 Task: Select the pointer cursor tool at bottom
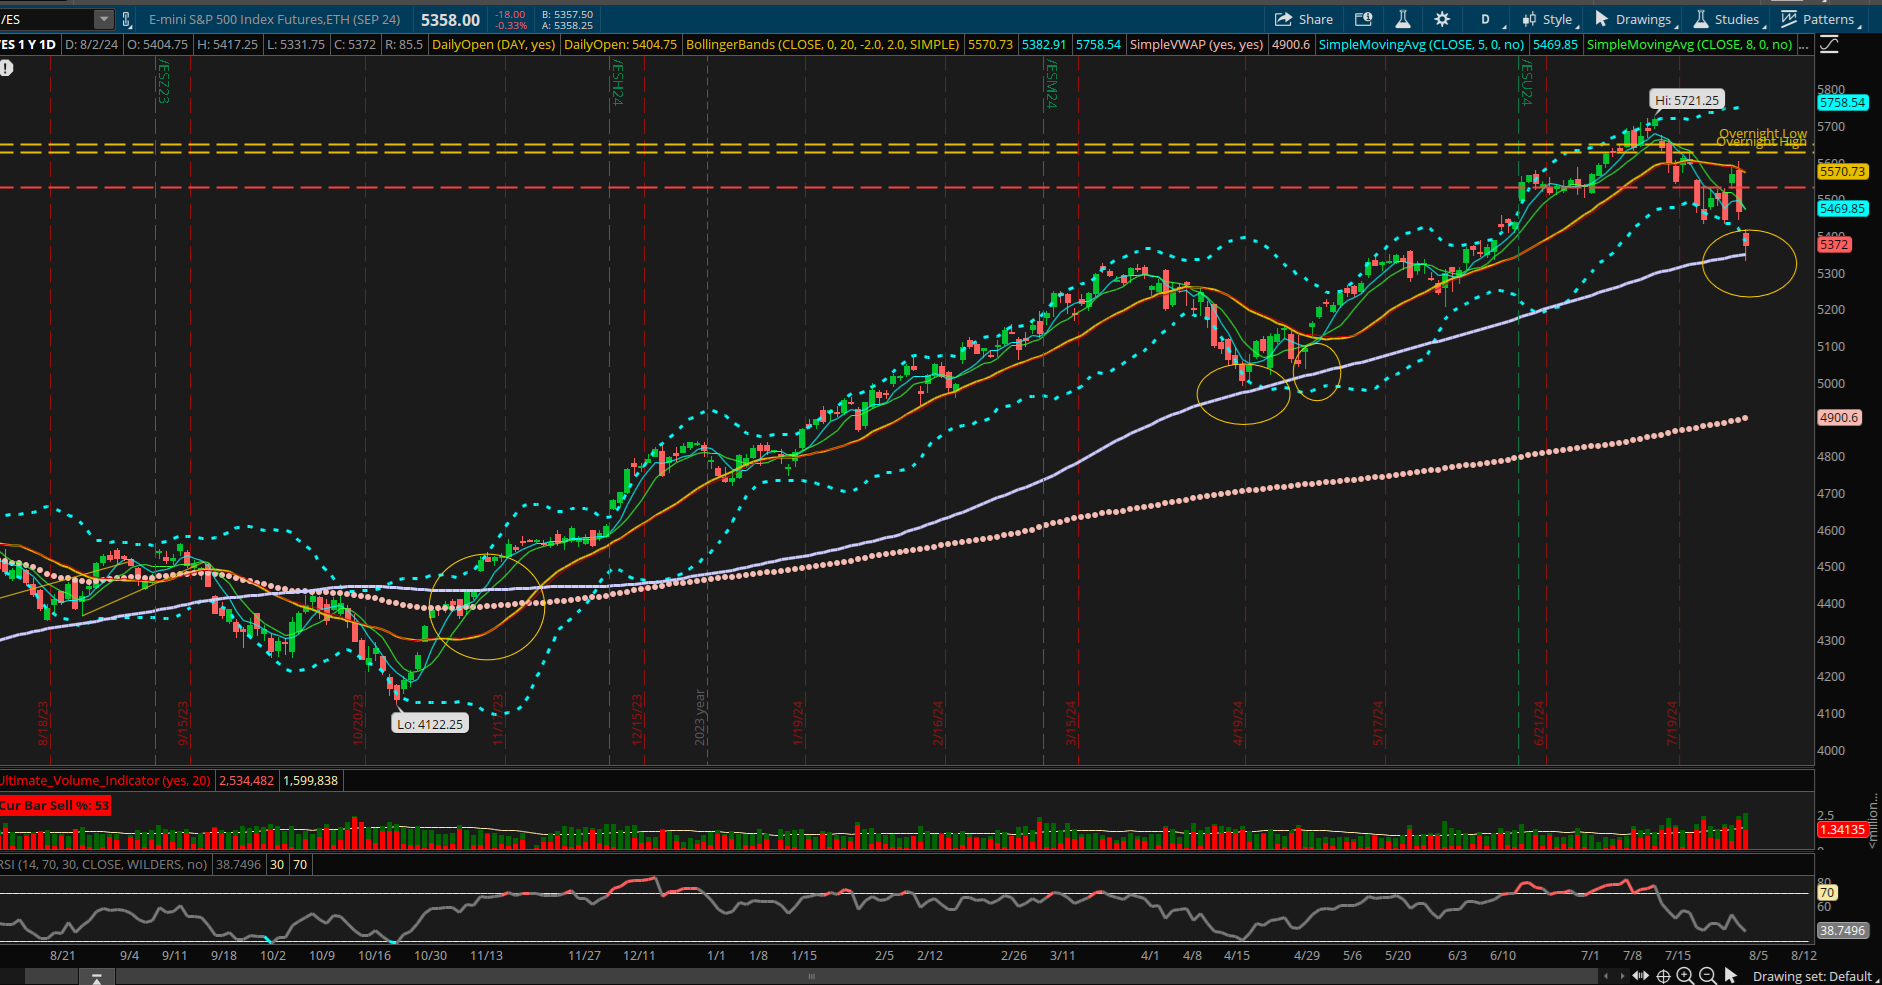pyautogui.click(x=1731, y=976)
